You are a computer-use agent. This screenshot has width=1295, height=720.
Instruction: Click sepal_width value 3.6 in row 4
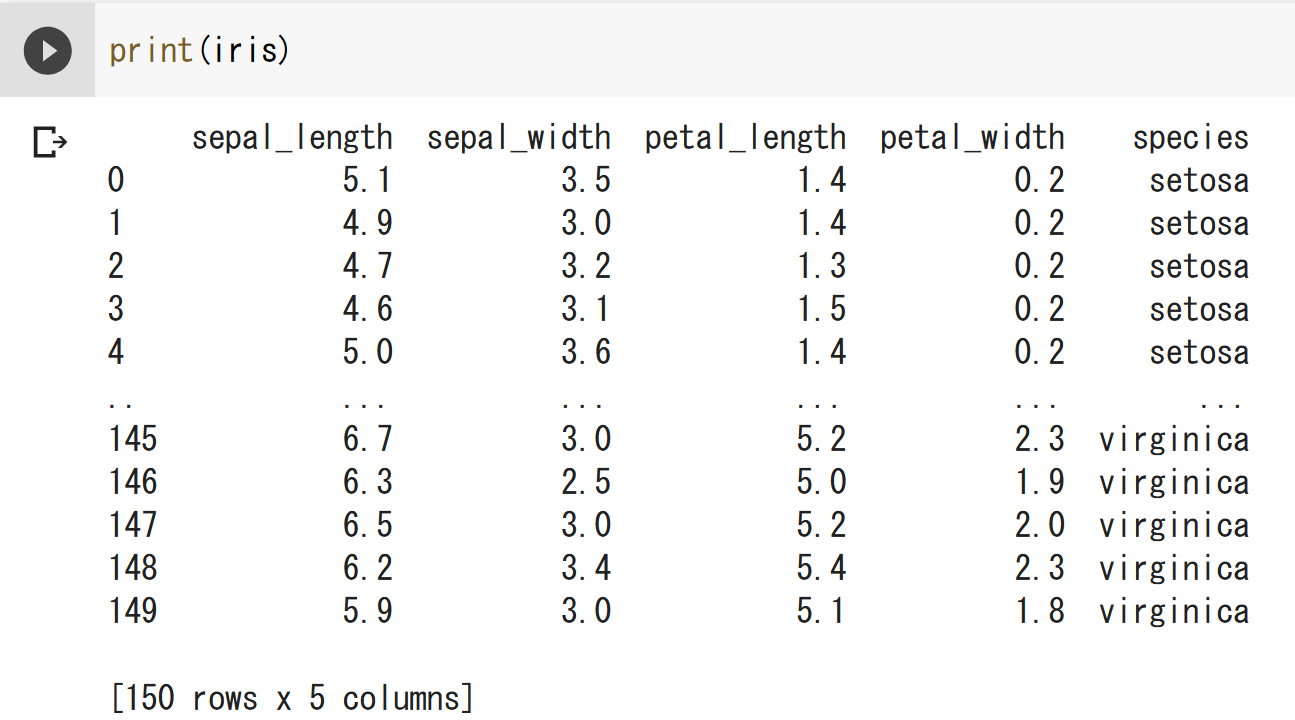[x=585, y=353]
